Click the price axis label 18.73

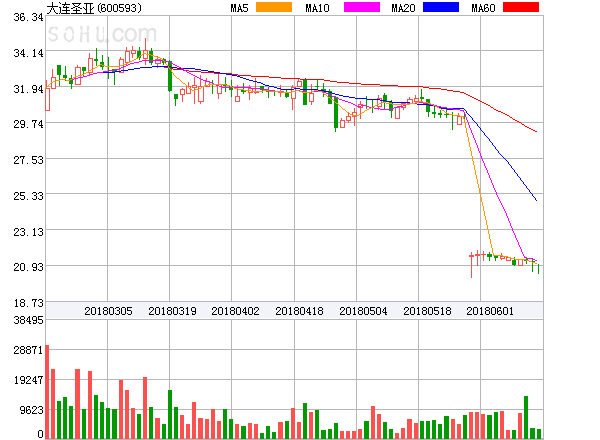pos(28,303)
